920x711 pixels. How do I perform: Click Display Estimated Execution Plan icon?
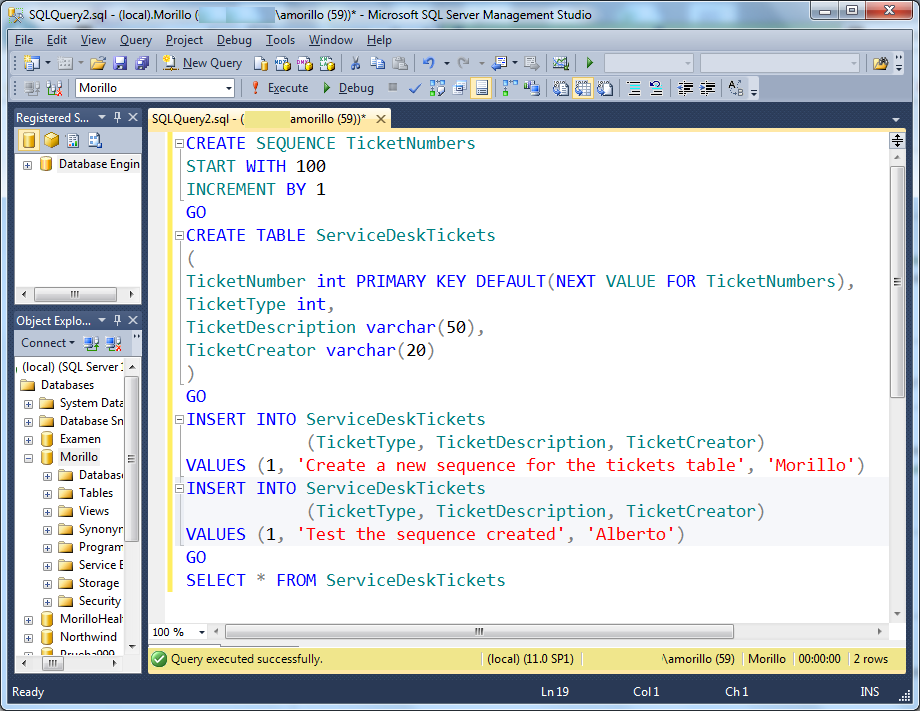(437, 89)
